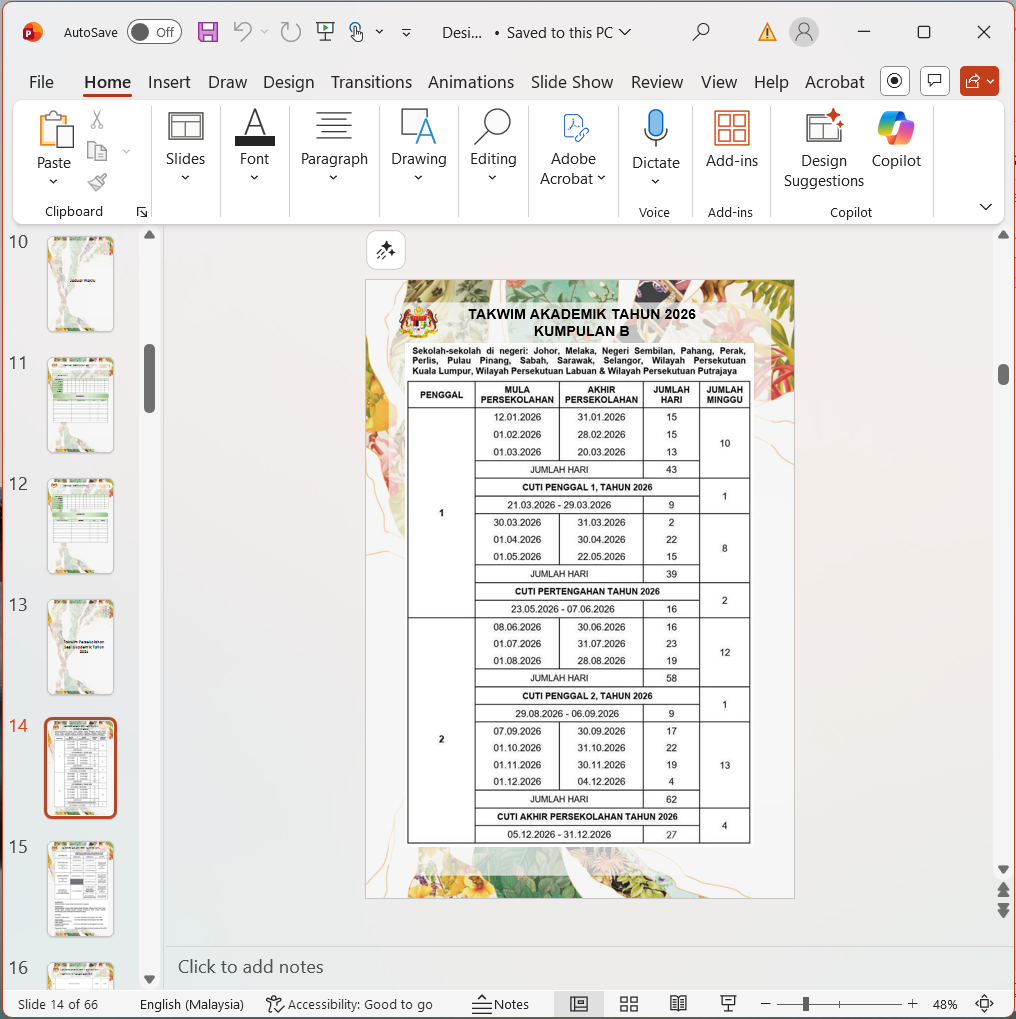Click the Format Painter brush icon
This screenshot has height=1019, width=1016.
97,182
